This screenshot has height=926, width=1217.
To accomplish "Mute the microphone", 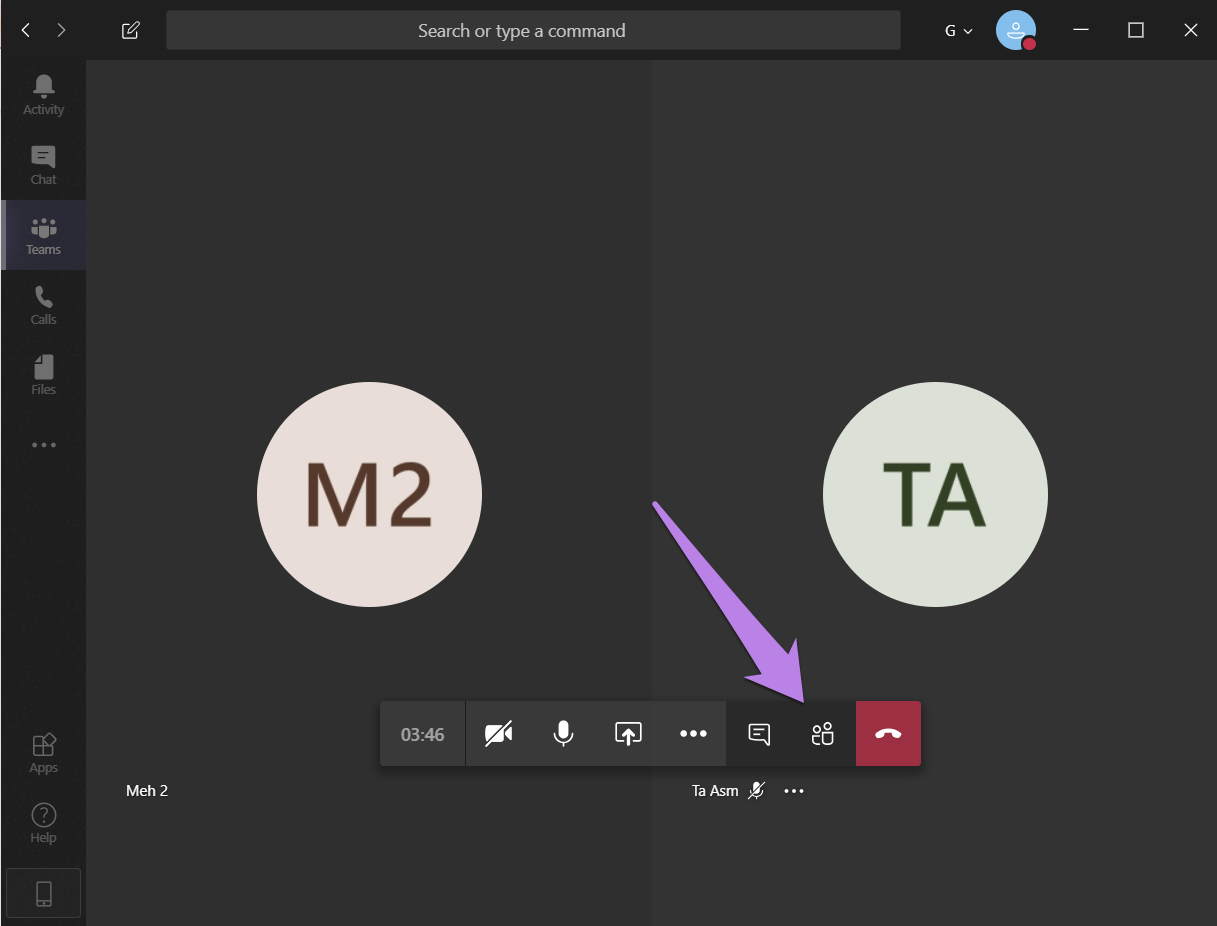I will click(563, 734).
